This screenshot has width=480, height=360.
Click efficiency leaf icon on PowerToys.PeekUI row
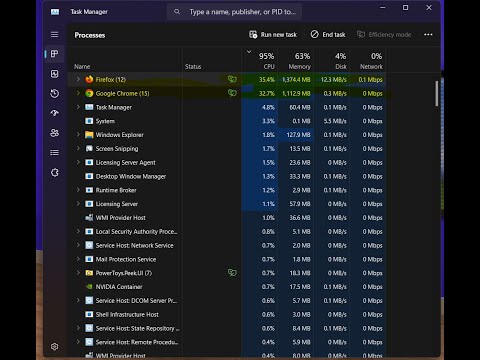pyautogui.click(x=232, y=273)
